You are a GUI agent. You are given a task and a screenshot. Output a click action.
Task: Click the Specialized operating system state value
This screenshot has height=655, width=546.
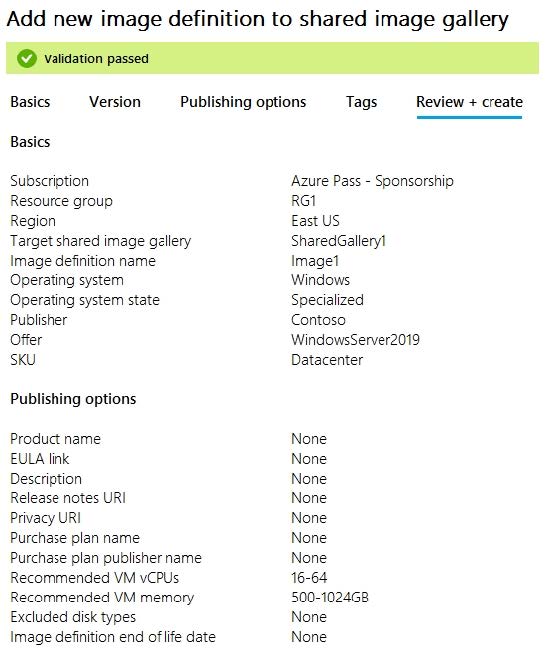pos(328,300)
